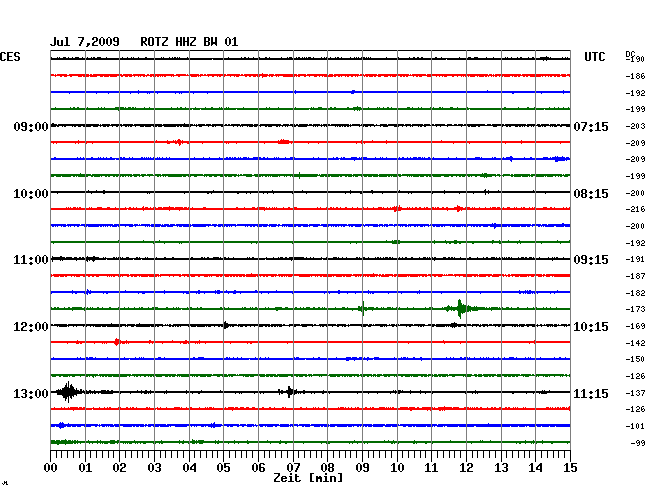Click the DC offset value "-101"
The height and width of the screenshot is (494, 650).
(x=635, y=426)
